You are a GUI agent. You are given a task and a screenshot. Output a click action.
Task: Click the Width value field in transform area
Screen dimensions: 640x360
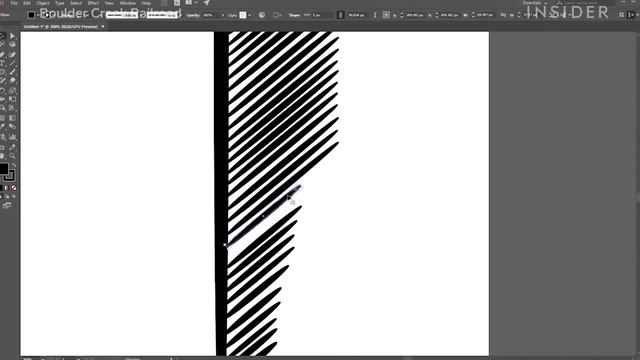click(485, 15)
